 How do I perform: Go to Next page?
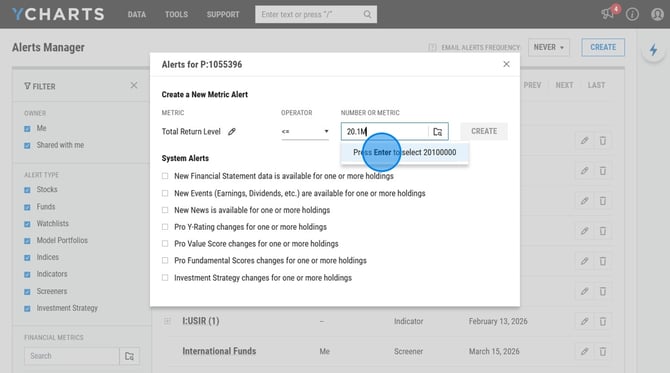click(564, 85)
